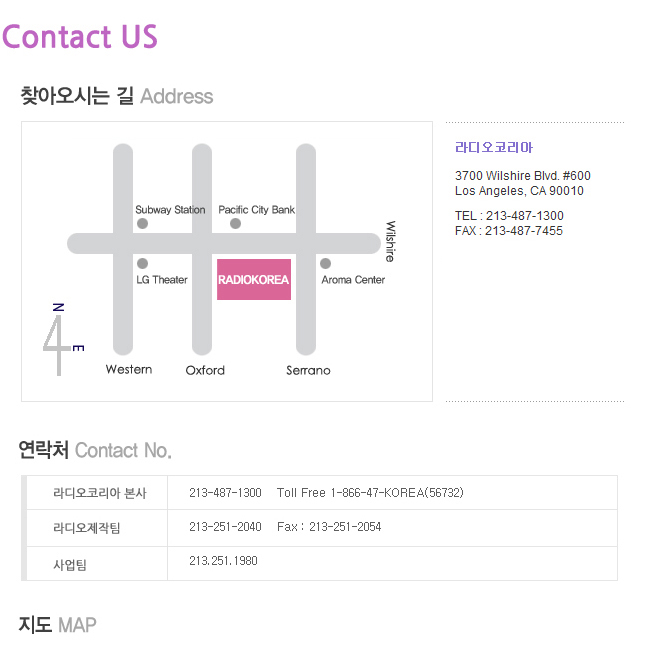The height and width of the screenshot is (654, 645).
Task: Click the north-east compass icon
Action: tap(63, 340)
